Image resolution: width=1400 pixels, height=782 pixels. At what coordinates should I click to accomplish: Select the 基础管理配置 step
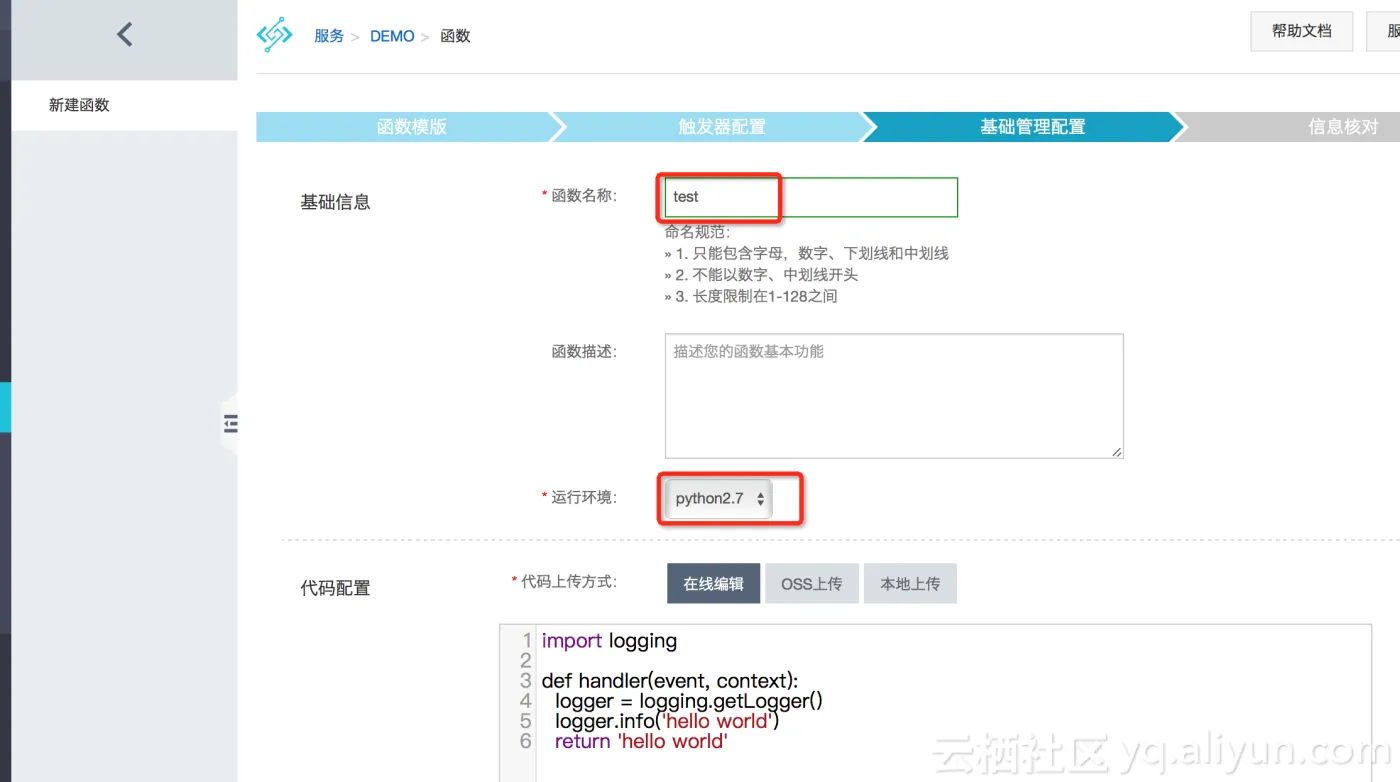click(1032, 127)
